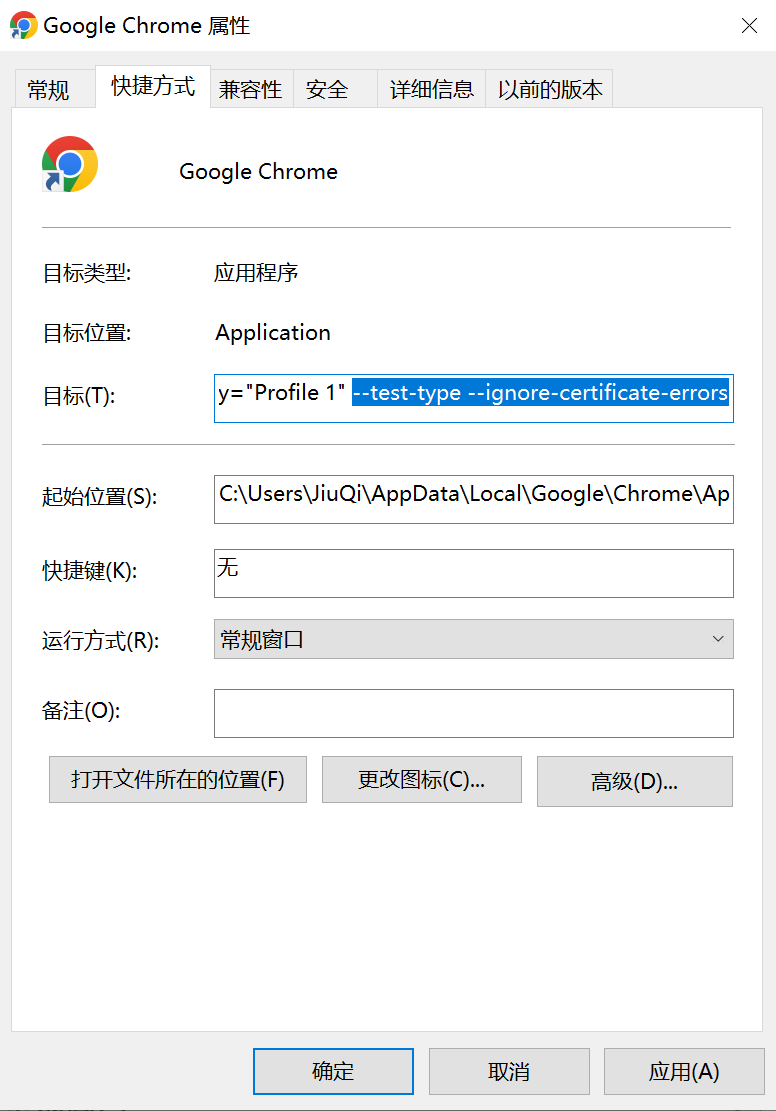Click the 快捷键(K) field showing 无
This screenshot has width=776, height=1111.
coord(473,573)
